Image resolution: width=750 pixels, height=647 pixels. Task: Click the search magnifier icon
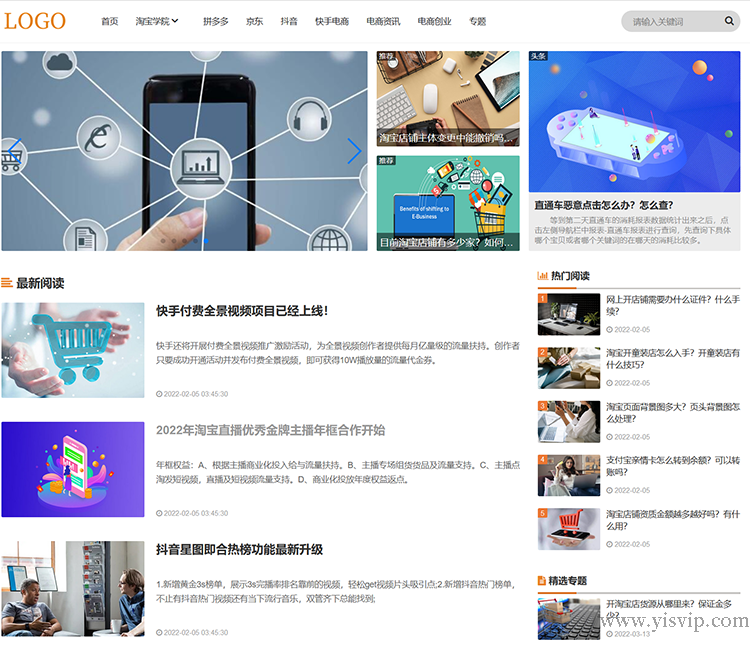[x=730, y=21]
